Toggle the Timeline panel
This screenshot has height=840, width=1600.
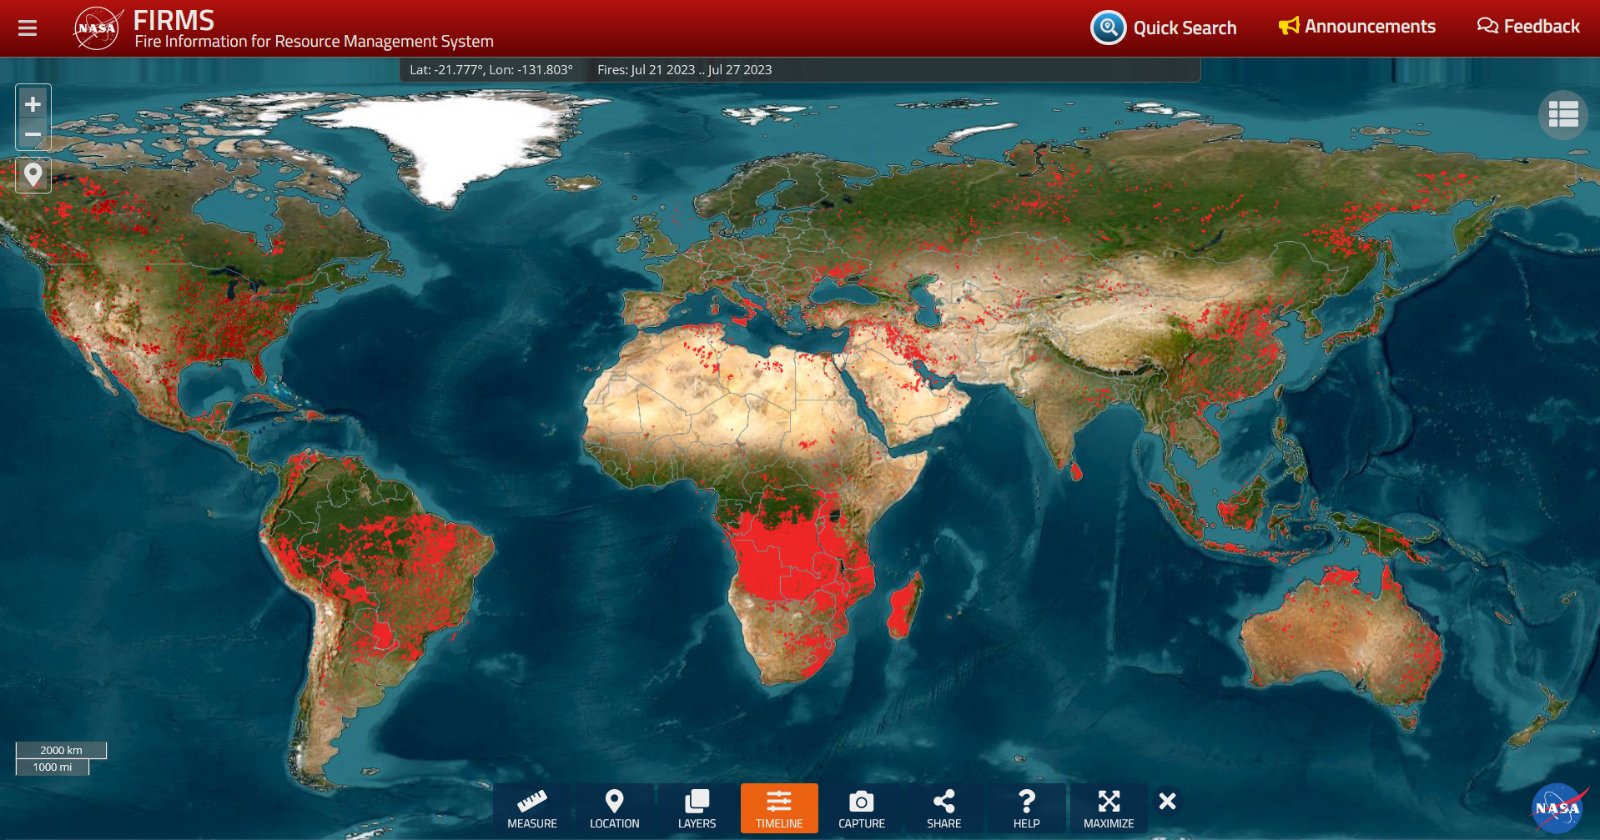click(779, 809)
